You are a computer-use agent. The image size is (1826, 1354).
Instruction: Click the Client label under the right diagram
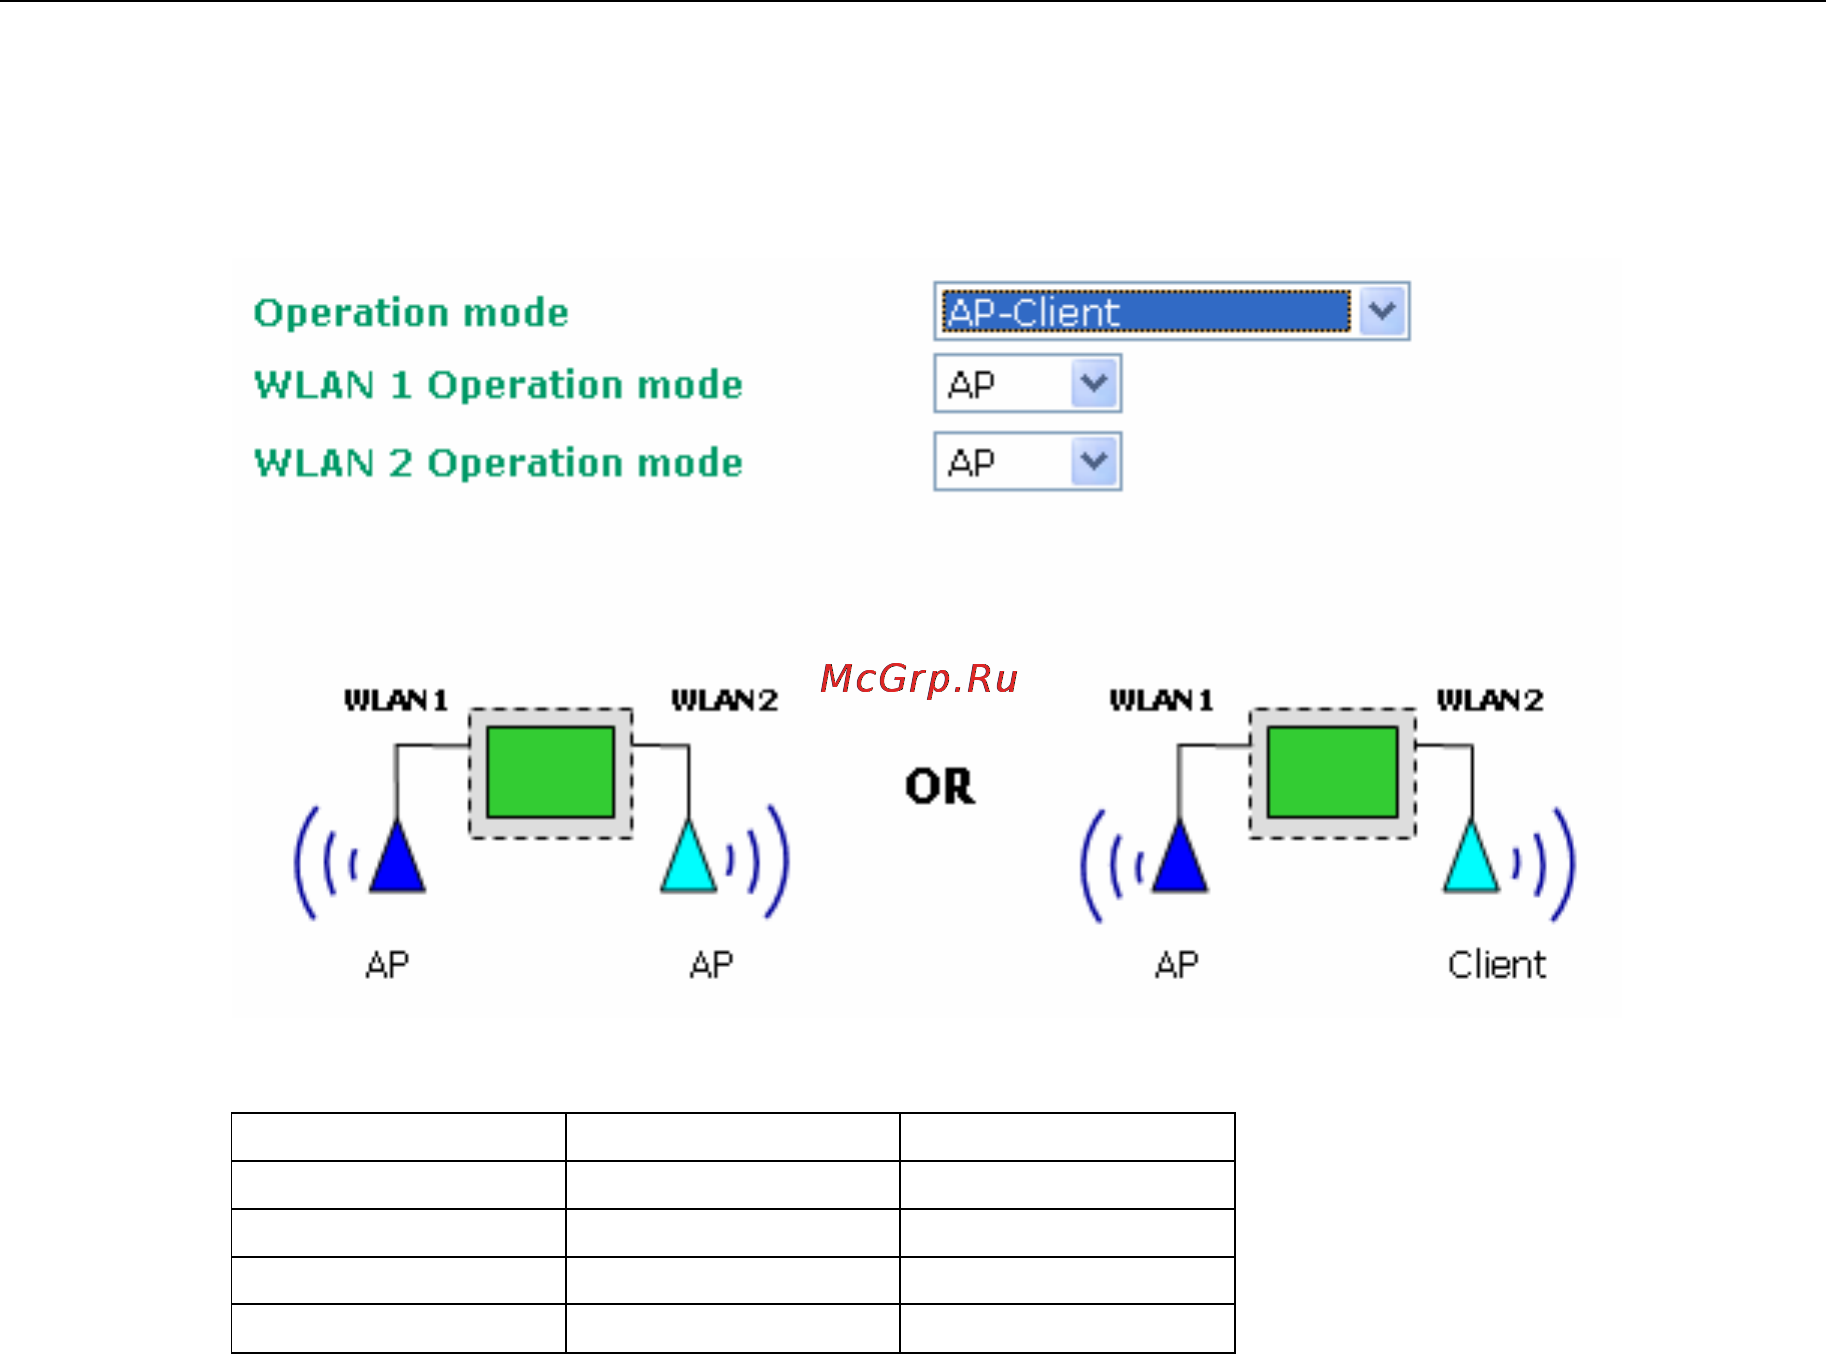click(1496, 965)
